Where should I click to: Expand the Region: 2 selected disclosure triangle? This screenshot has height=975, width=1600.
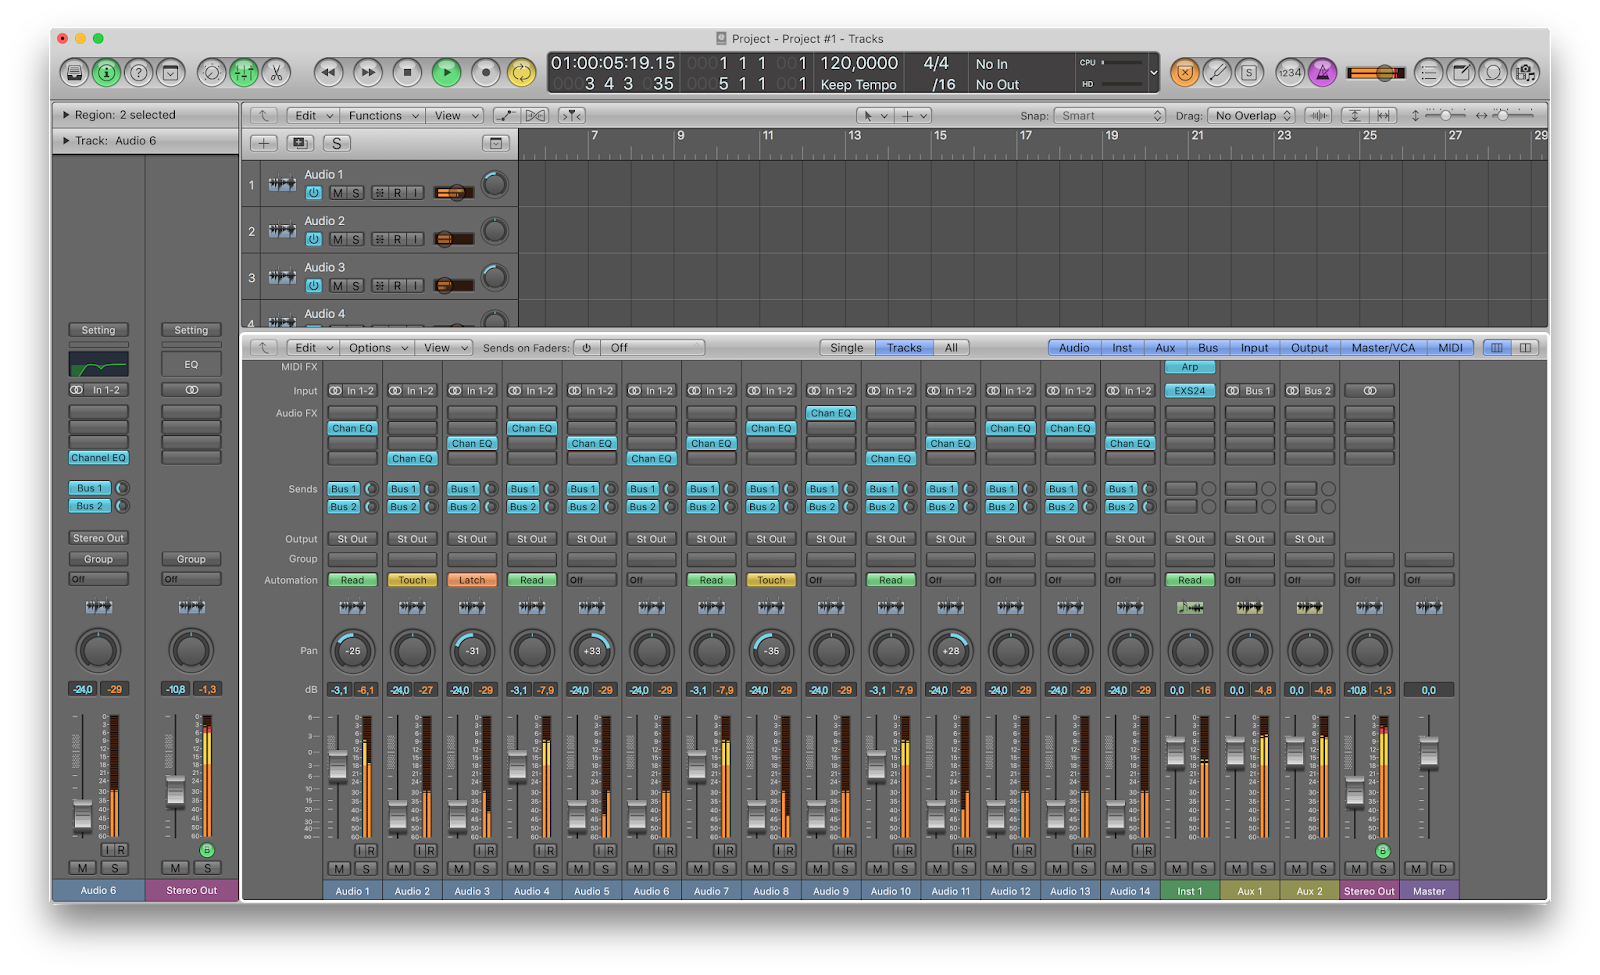coord(66,115)
